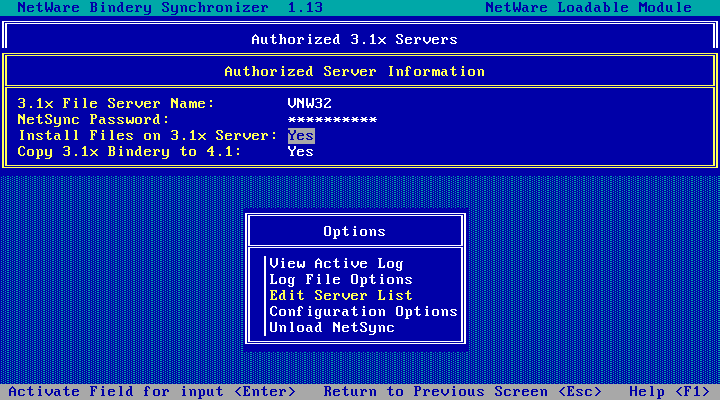Click the NetSync Password label

click(93, 119)
